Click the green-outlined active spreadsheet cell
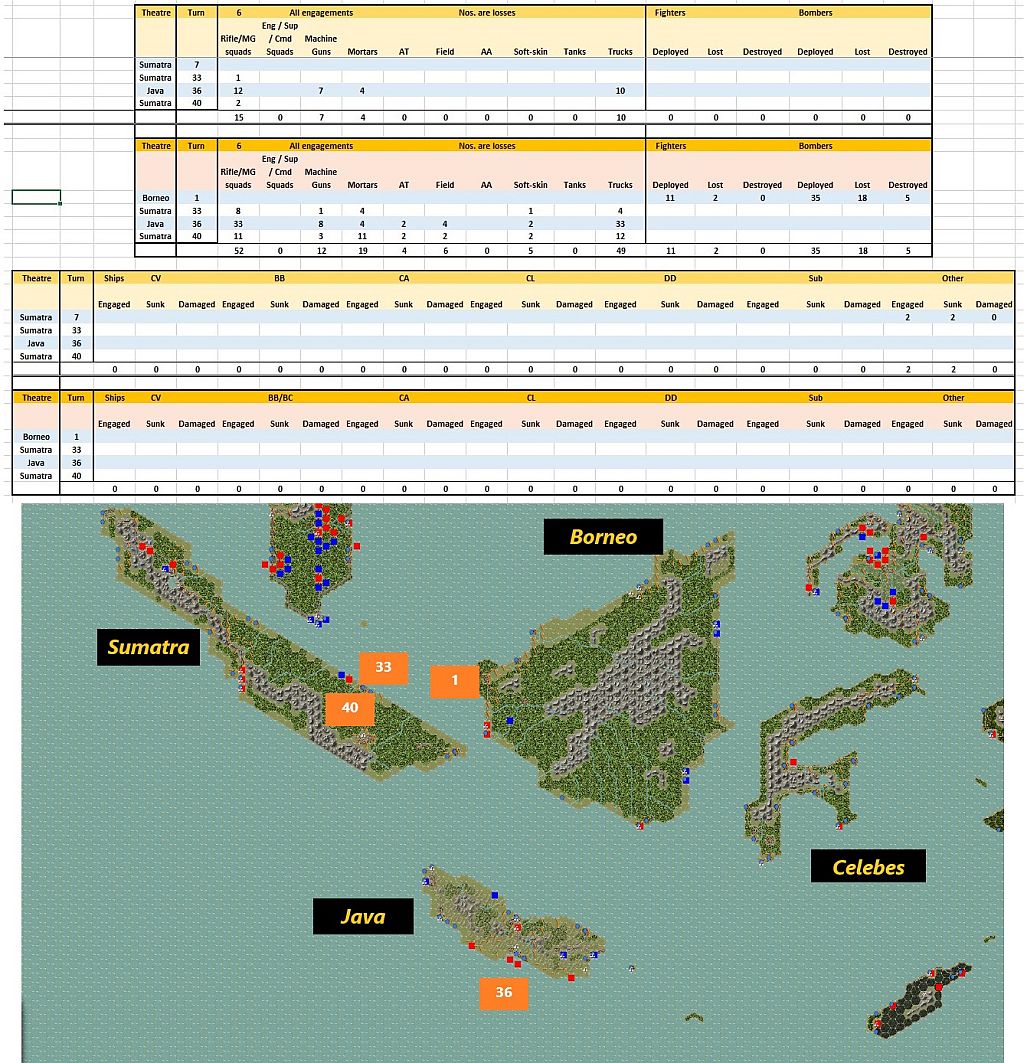1024x1063 pixels. click(x=36, y=197)
